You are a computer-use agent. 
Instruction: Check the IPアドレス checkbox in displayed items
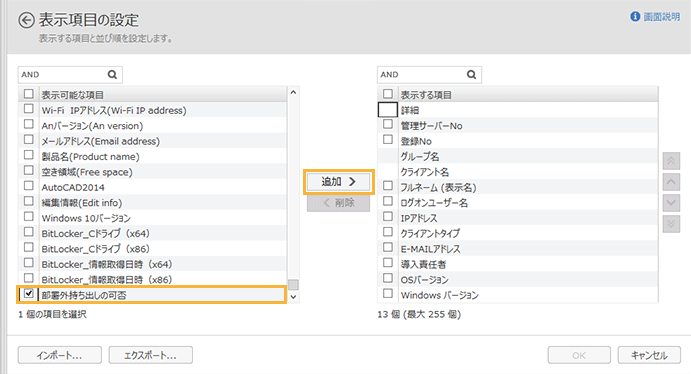[388, 216]
